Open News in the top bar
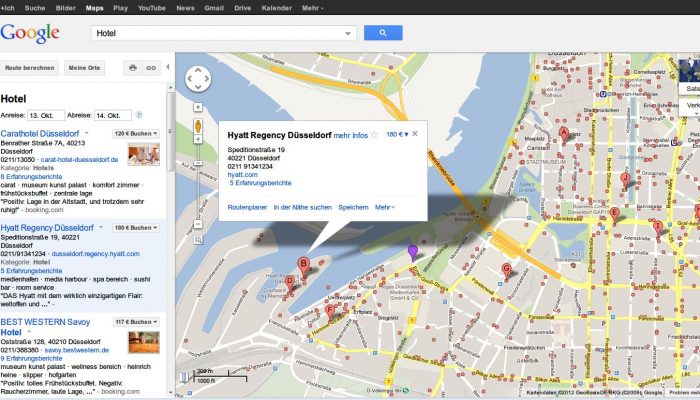The image size is (700, 400). (185, 8)
